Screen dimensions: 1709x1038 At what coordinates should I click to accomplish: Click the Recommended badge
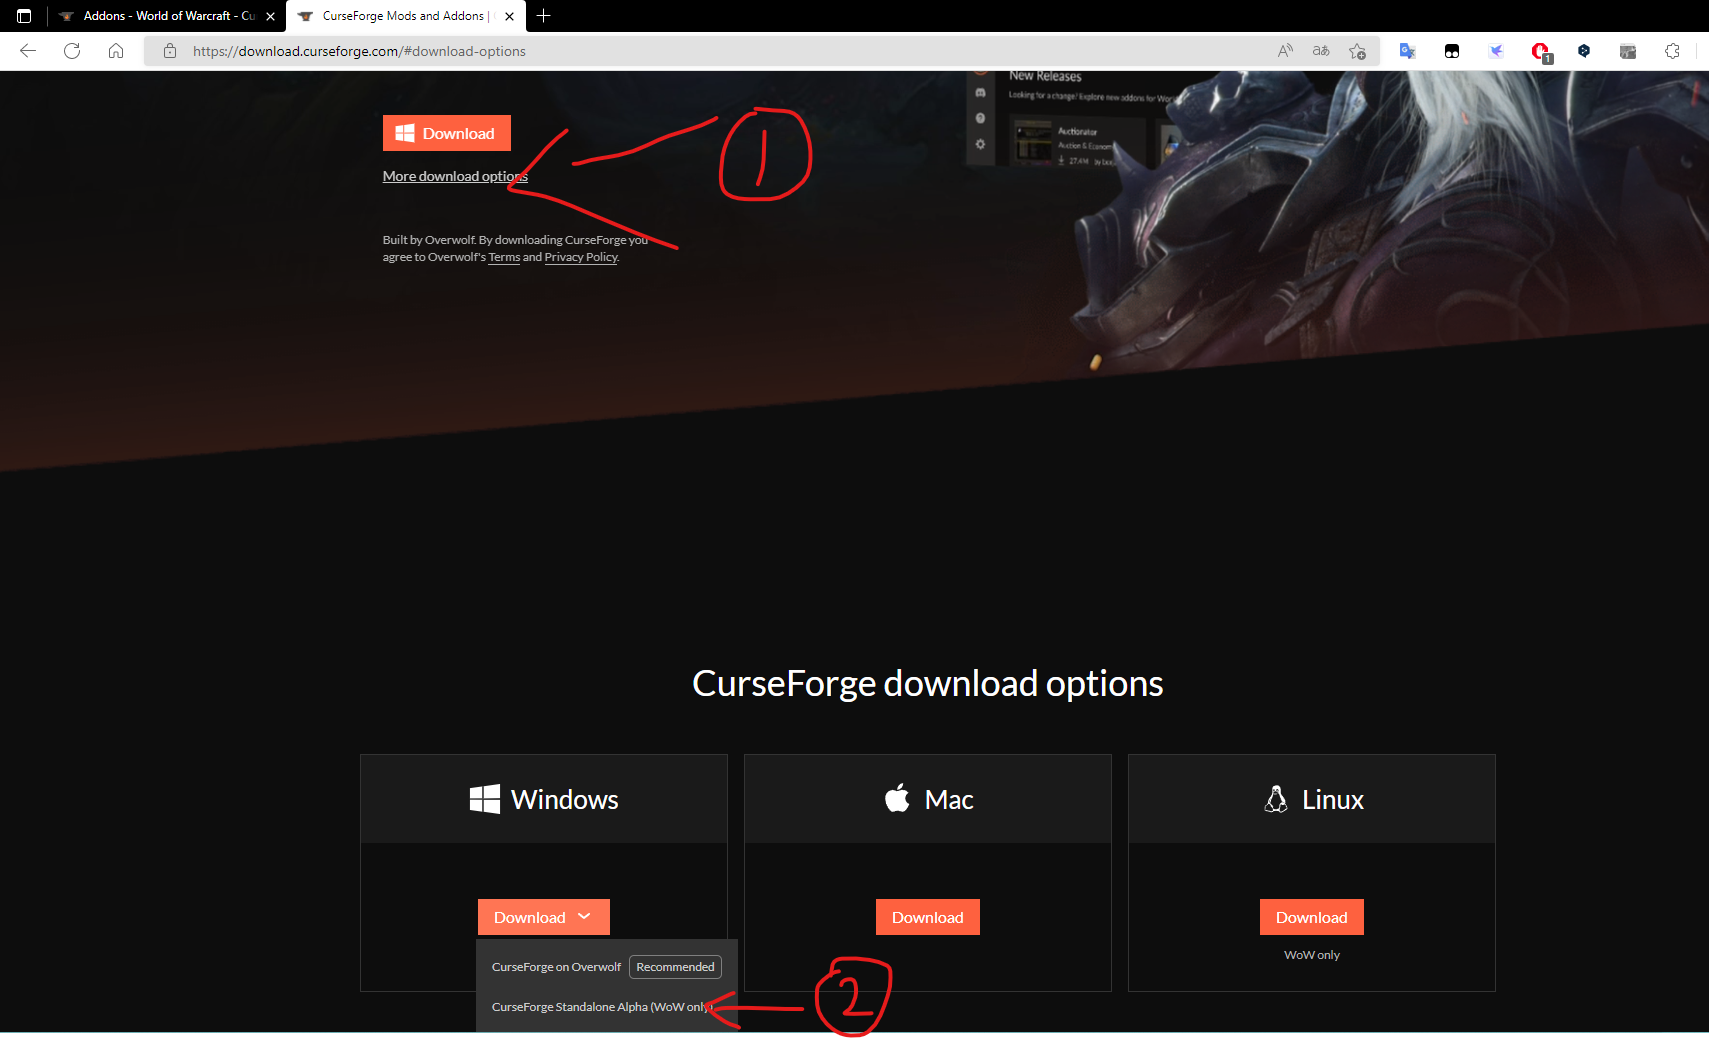[x=675, y=967]
